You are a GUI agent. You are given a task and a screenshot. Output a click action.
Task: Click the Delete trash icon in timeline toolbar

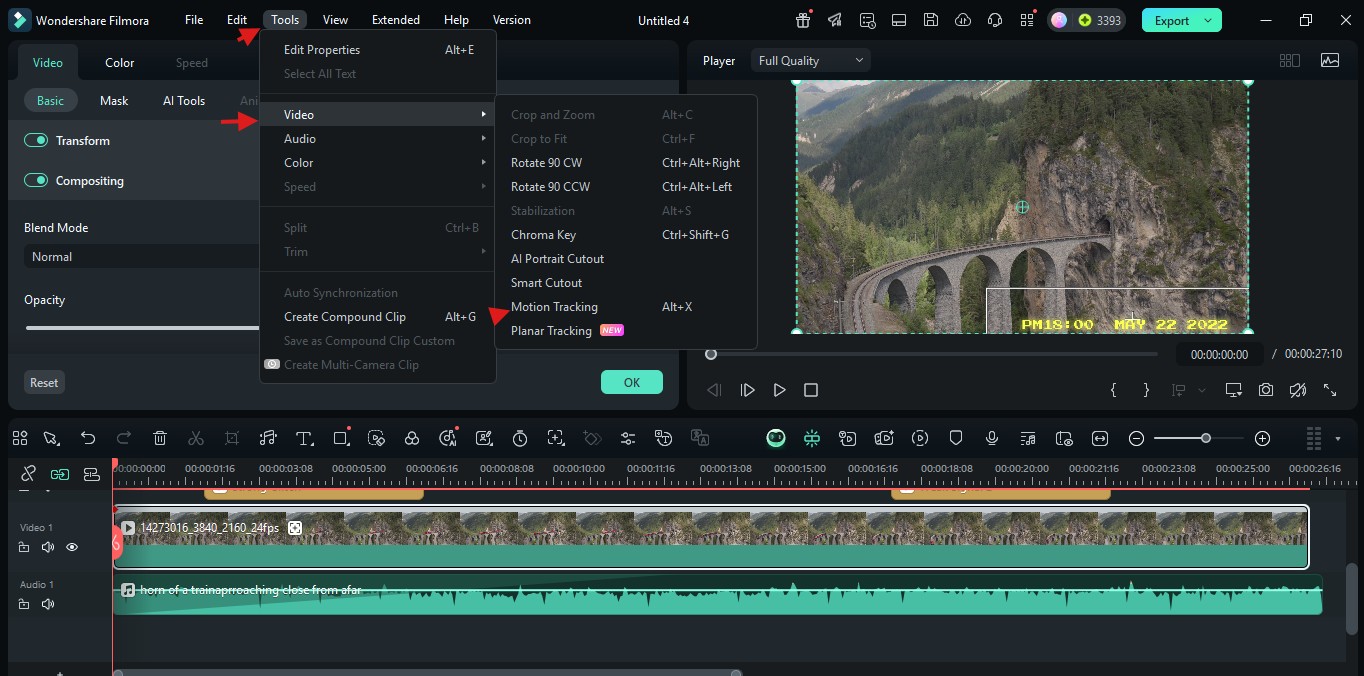coord(160,438)
